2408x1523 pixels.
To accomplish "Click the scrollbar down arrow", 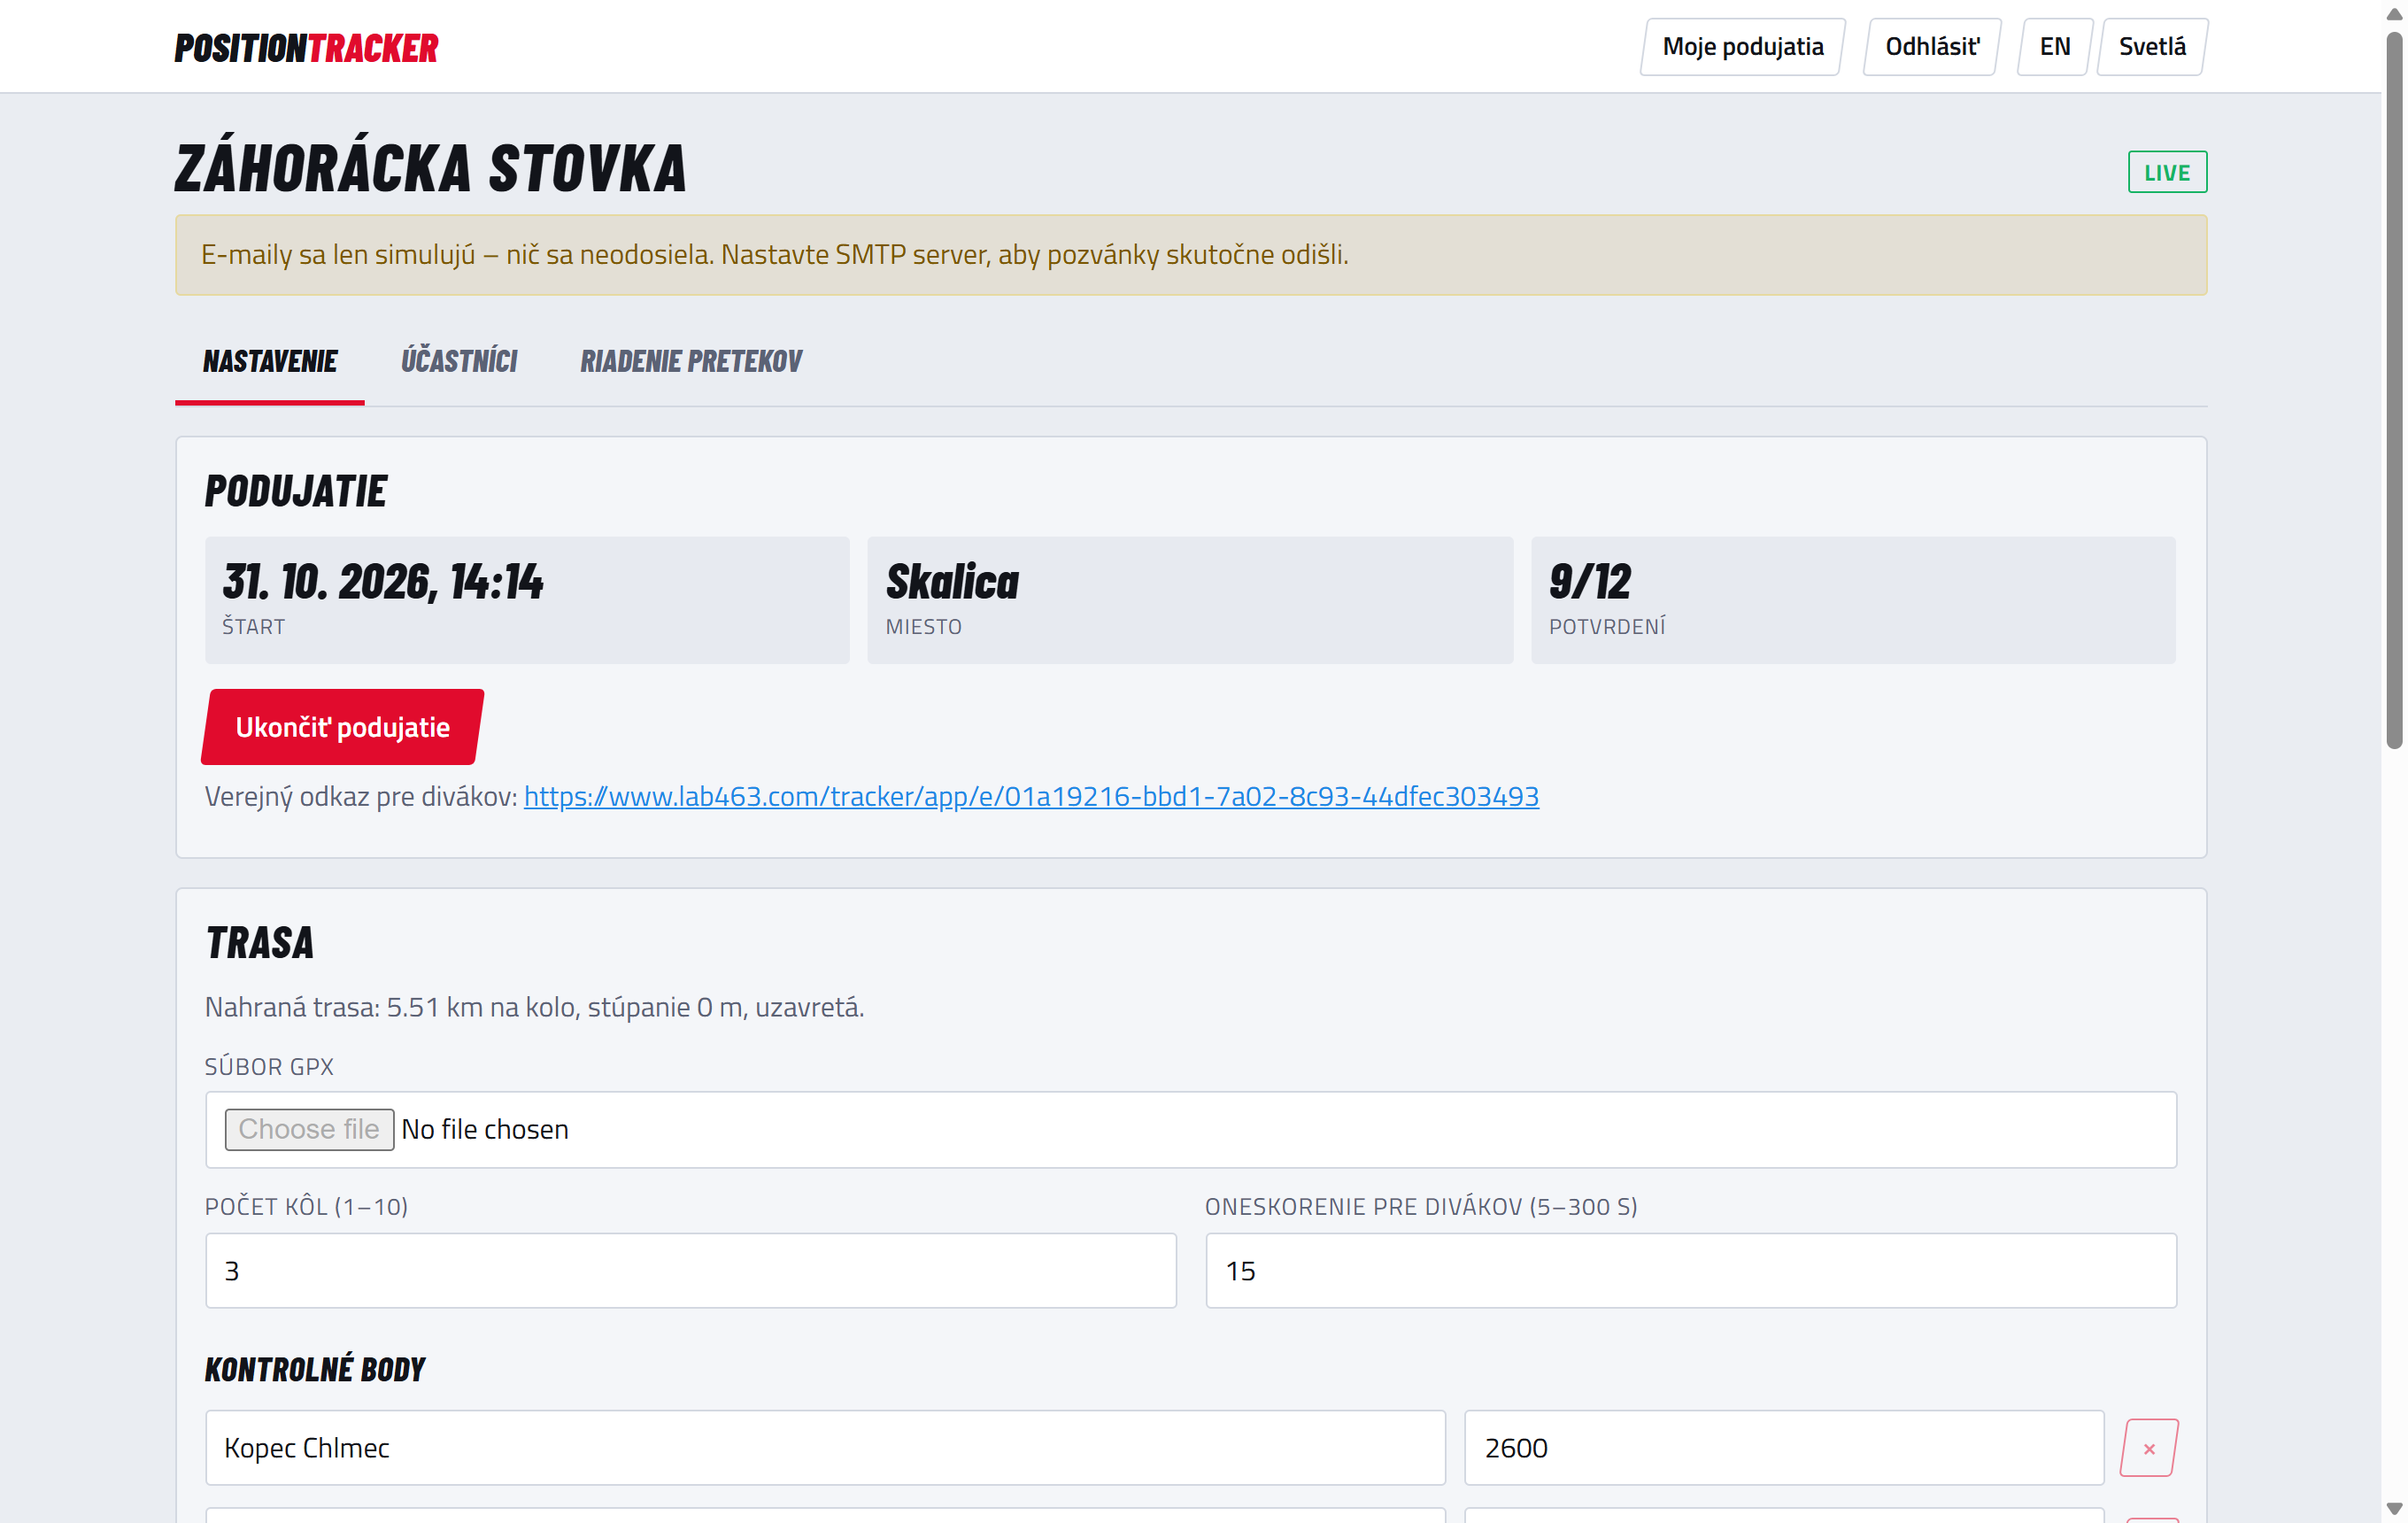I will [2394, 1508].
